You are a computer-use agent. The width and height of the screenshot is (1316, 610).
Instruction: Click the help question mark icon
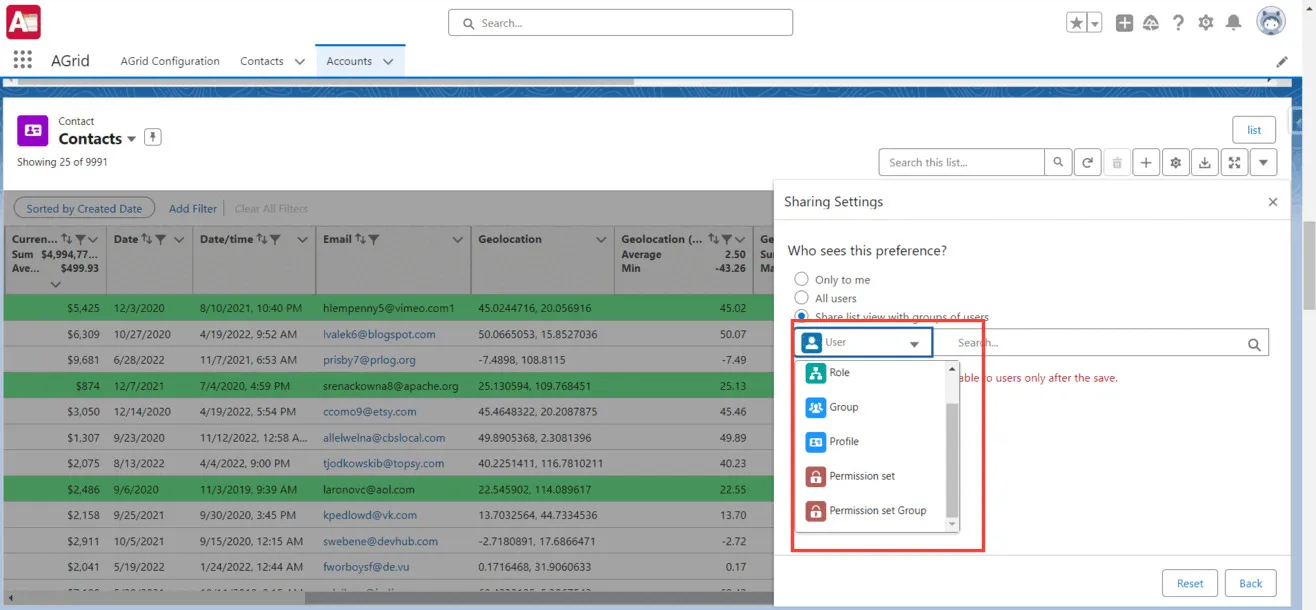coord(1179,21)
